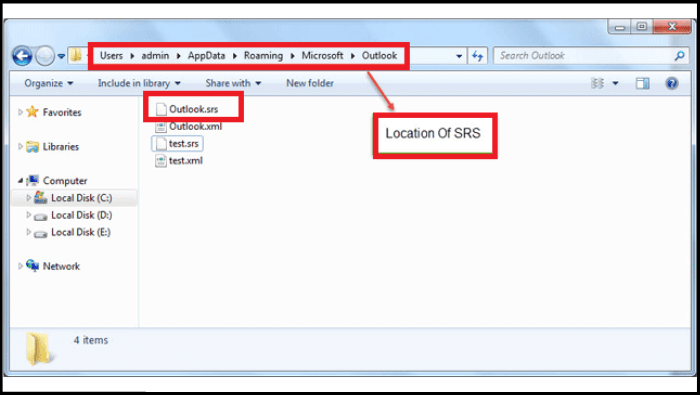Create a New folder
The height and width of the screenshot is (395, 700).
[310, 83]
